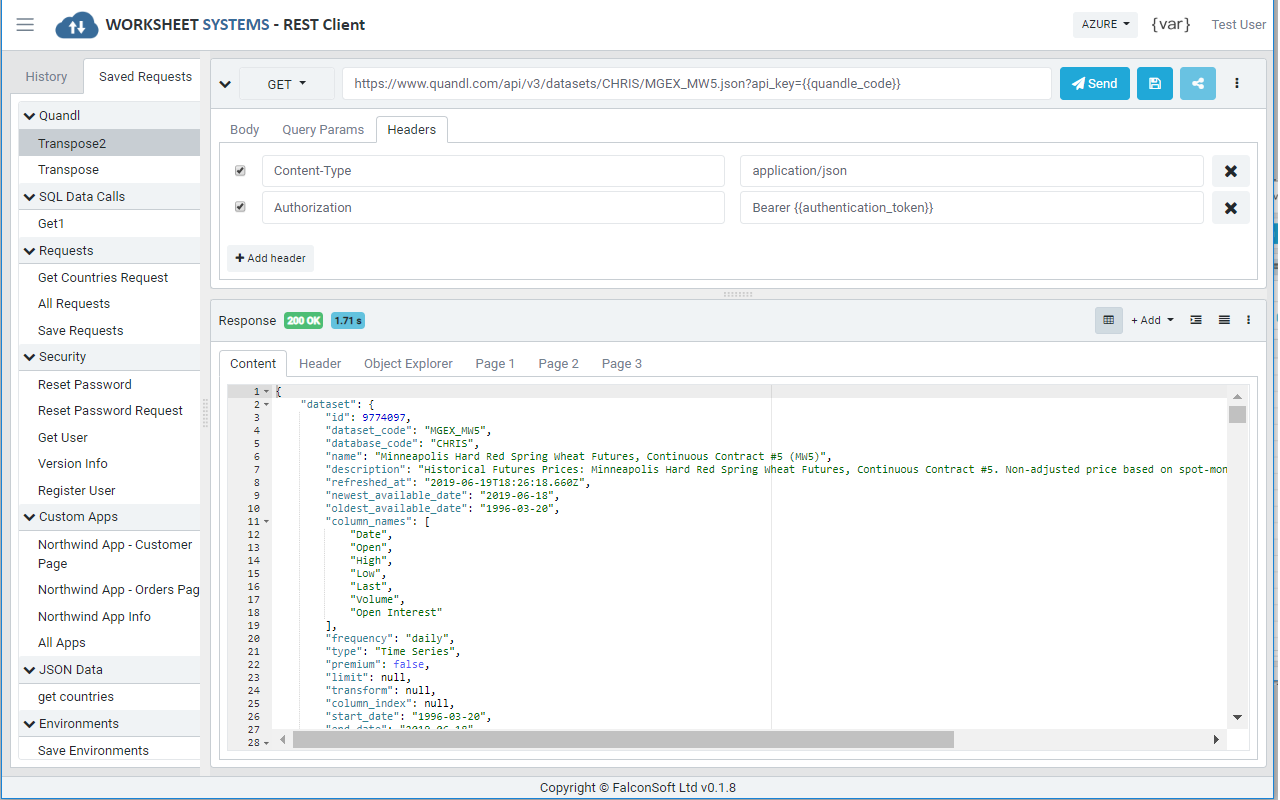Open the + Add dropdown in Response

(1153, 320)
